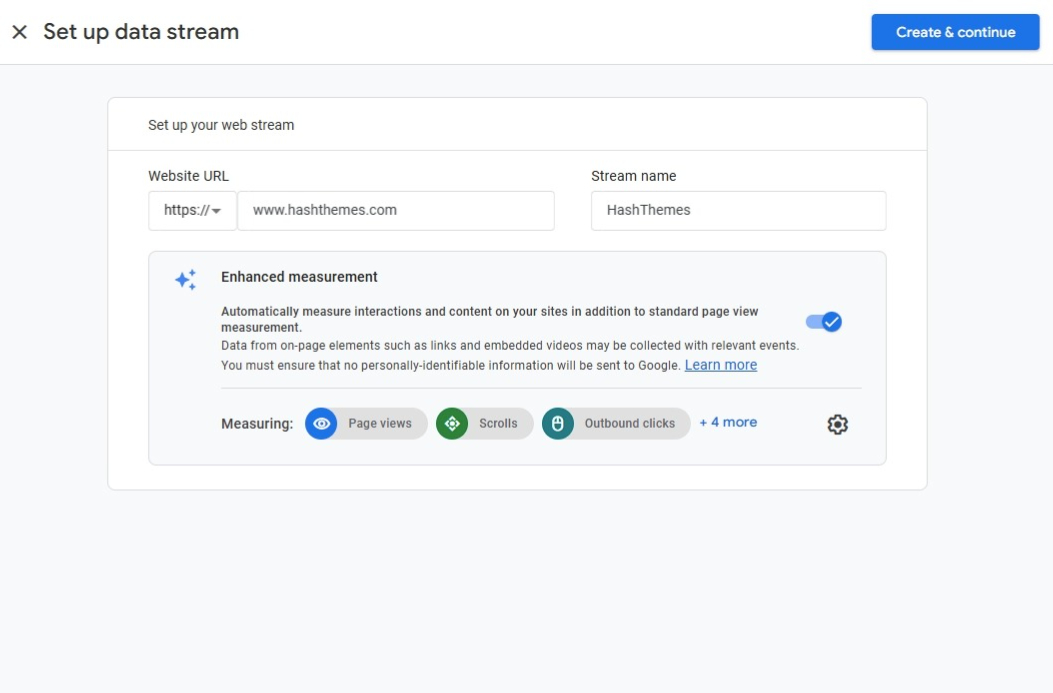Open the https:// protocol dropdown
Screen dimensions: 1053x693
[x=193, y=211]
